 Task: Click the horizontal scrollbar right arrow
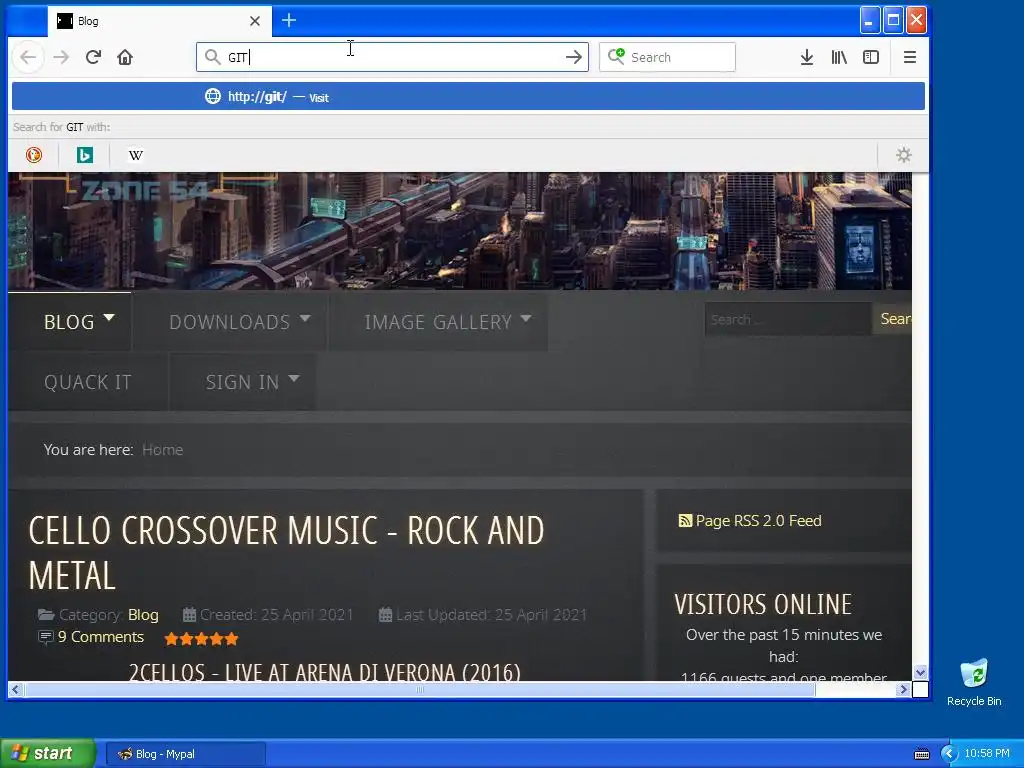[x=904, y=690]
